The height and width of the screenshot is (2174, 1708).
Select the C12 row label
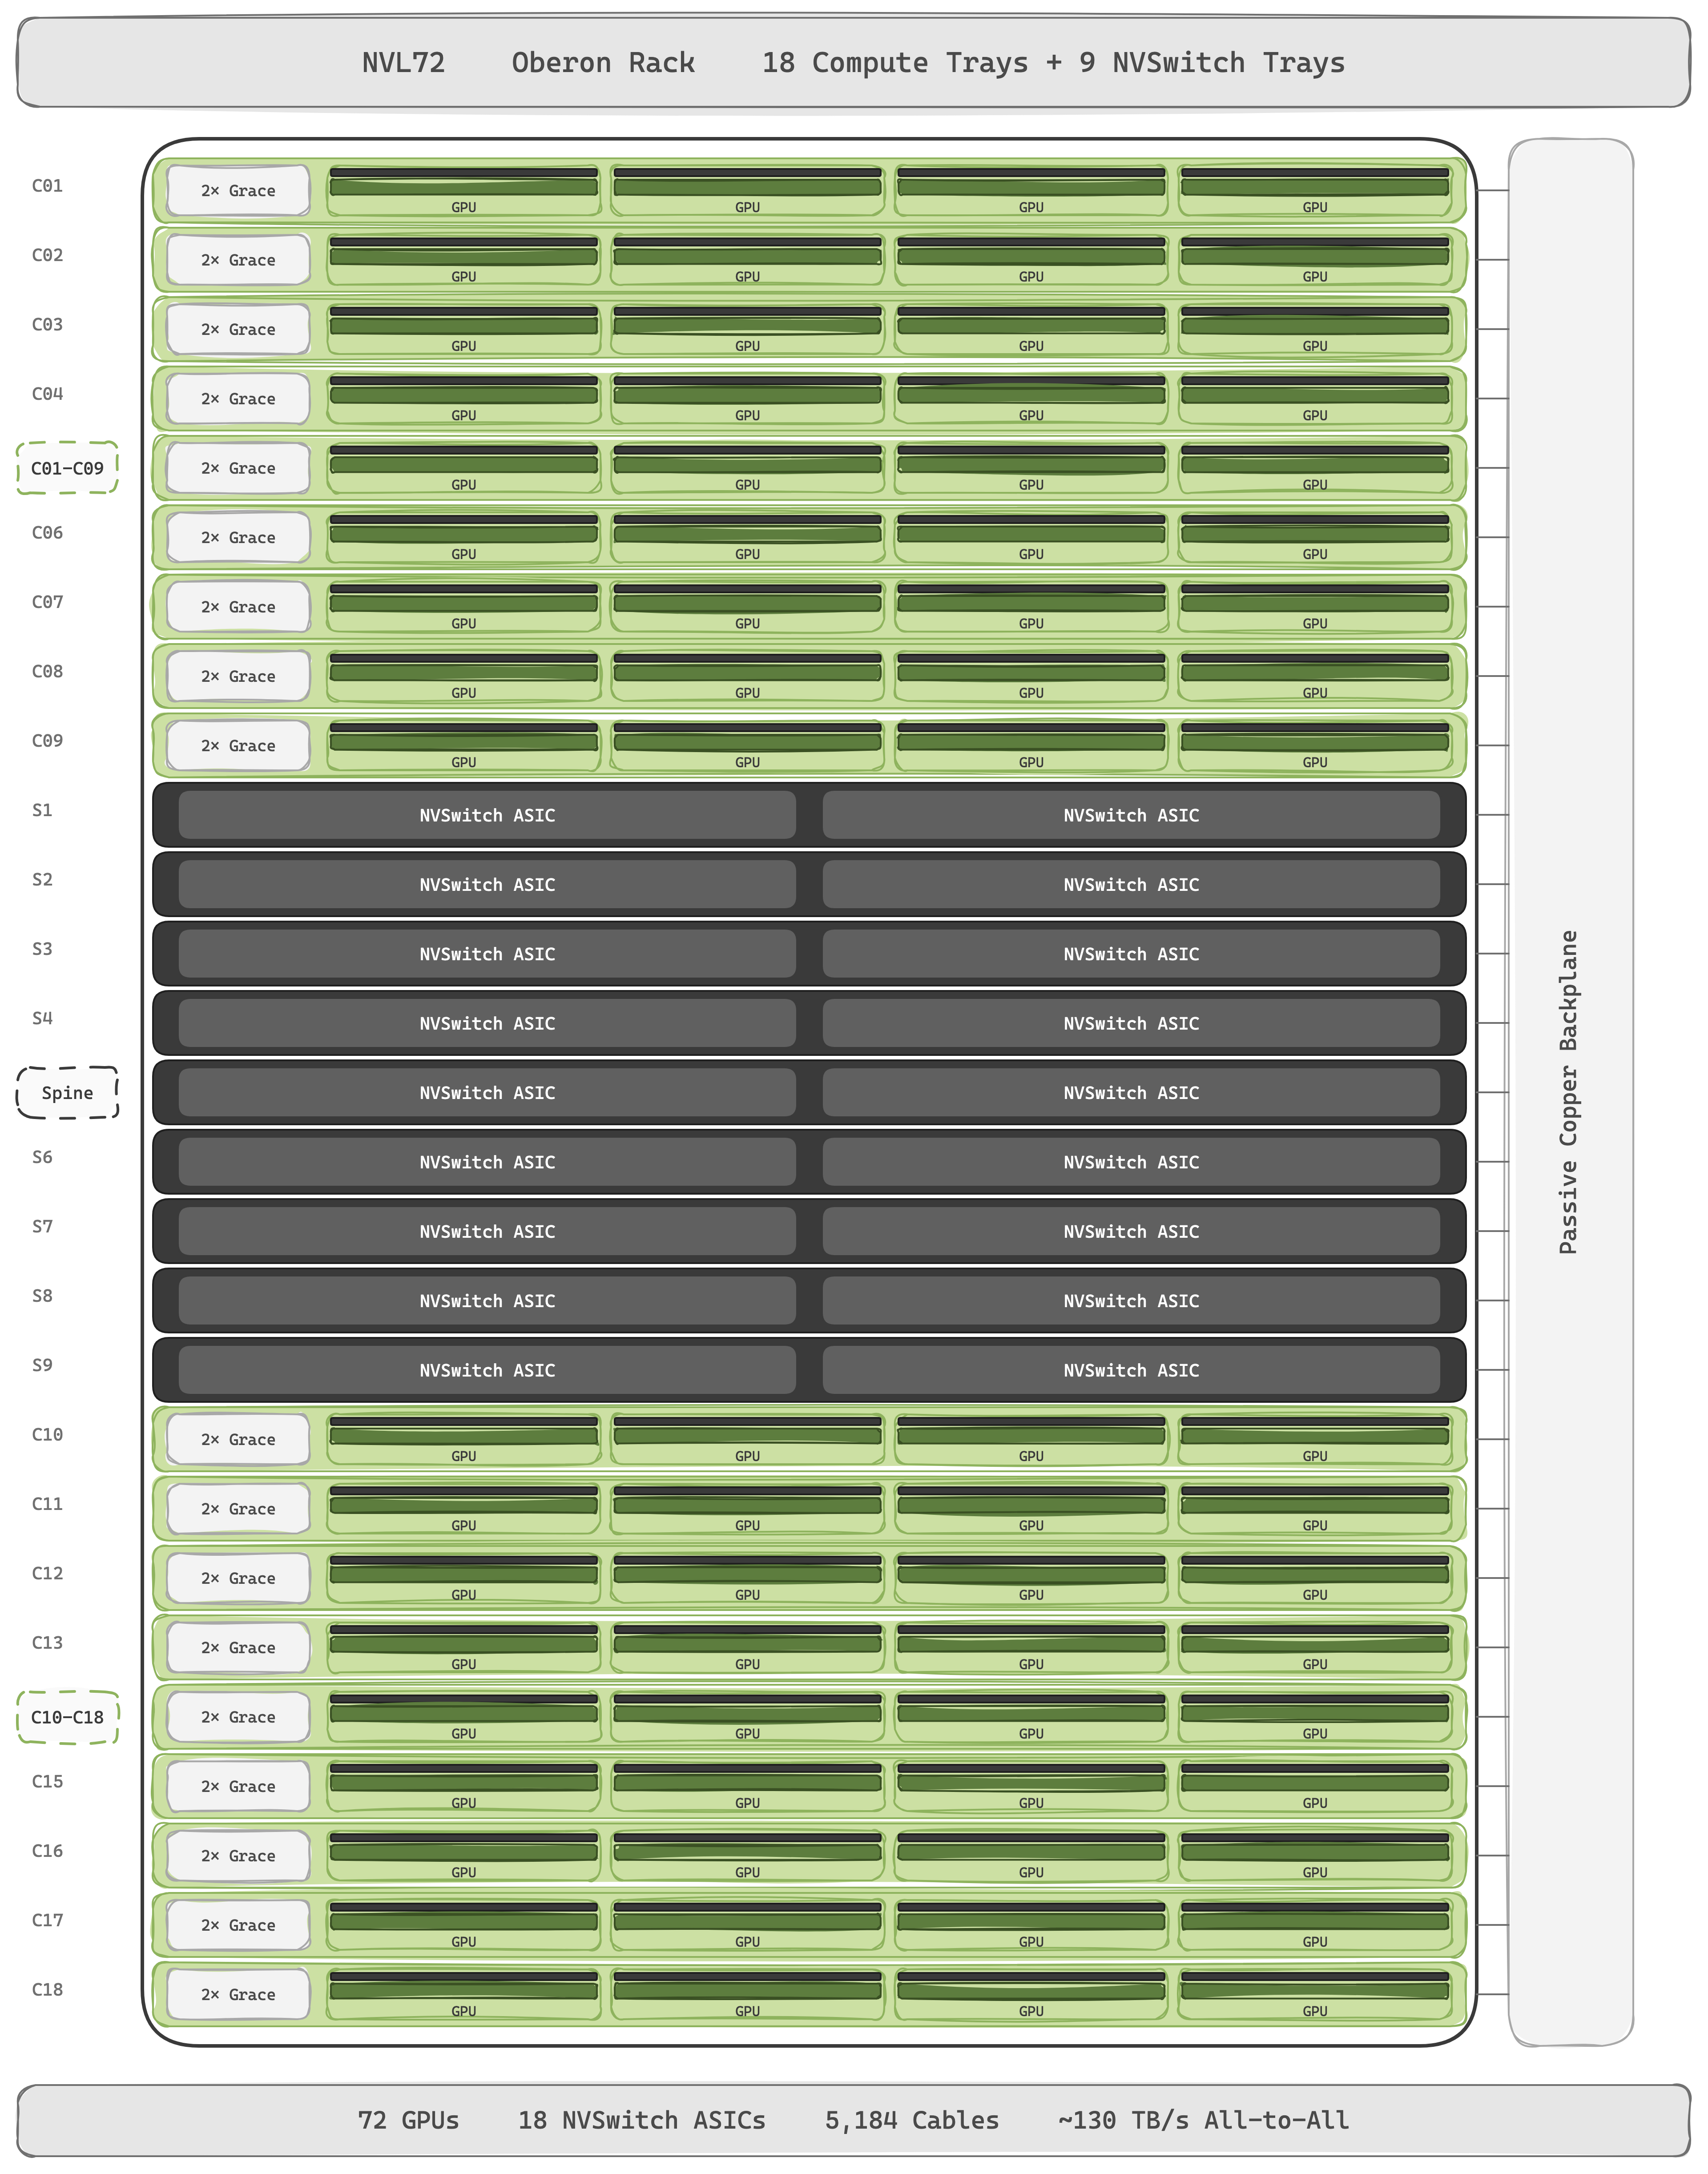tap(47, 1573)
